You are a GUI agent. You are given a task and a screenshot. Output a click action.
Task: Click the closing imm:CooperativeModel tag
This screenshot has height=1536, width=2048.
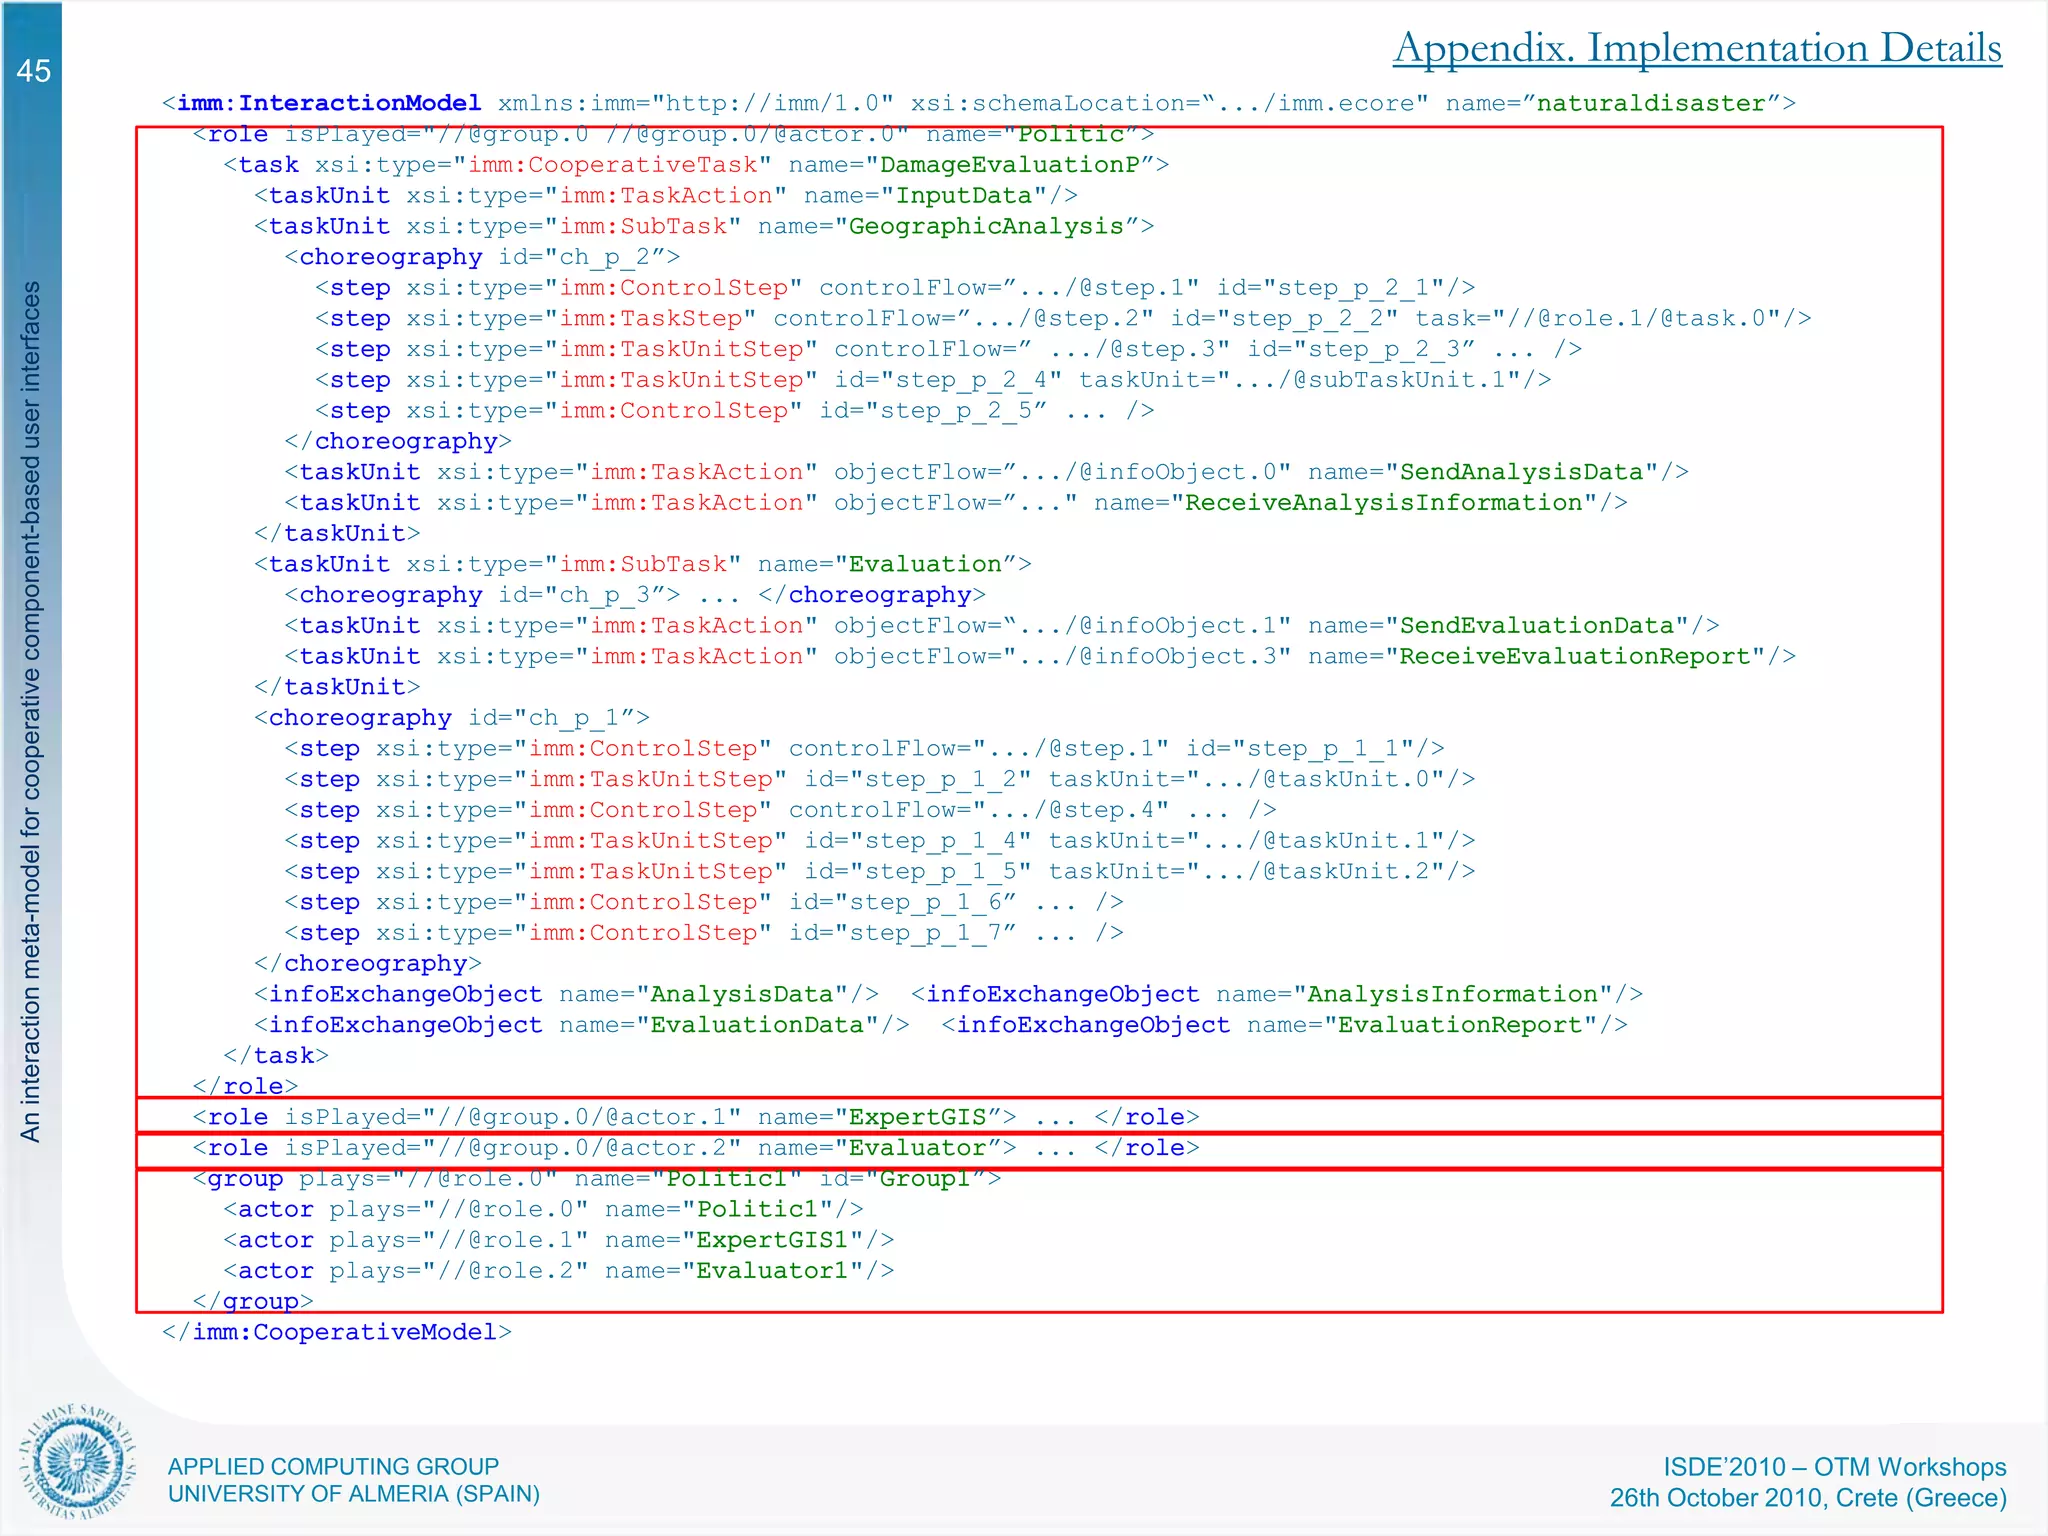pos(337,1332)
